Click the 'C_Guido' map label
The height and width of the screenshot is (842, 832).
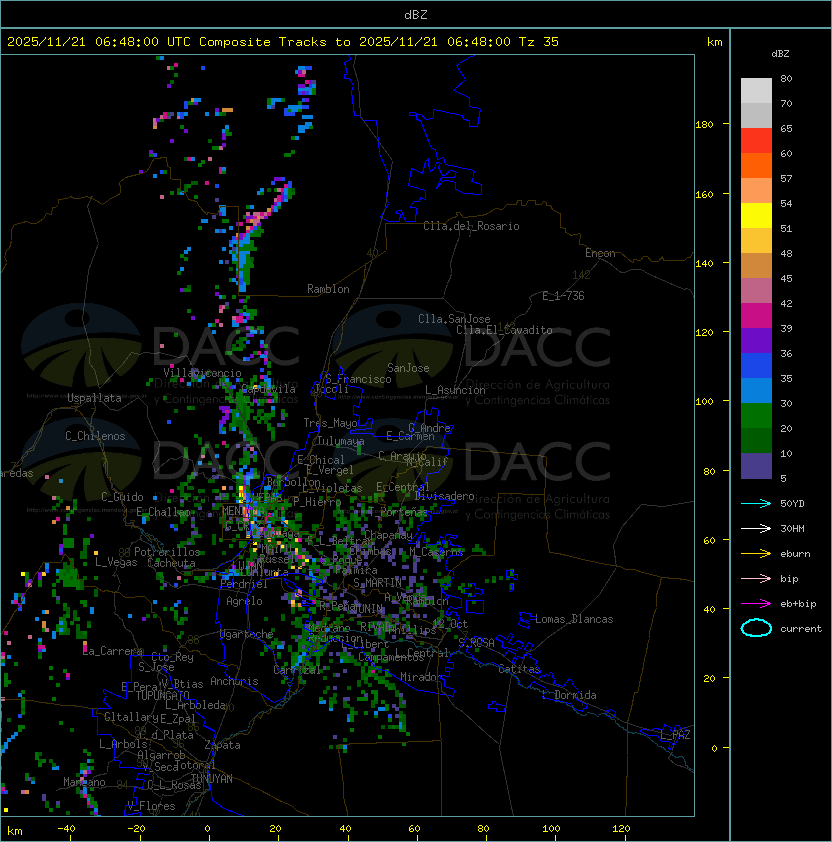click(x=122, y=497)
